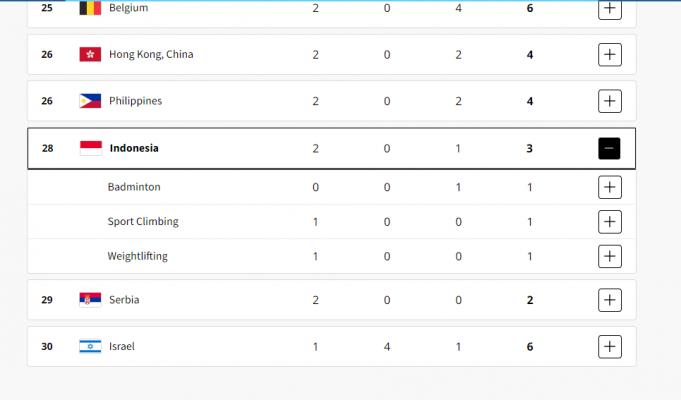Expand the Belgium medal breakdown
Viewport: 681px width, 400px height.
tap(610, 8)
